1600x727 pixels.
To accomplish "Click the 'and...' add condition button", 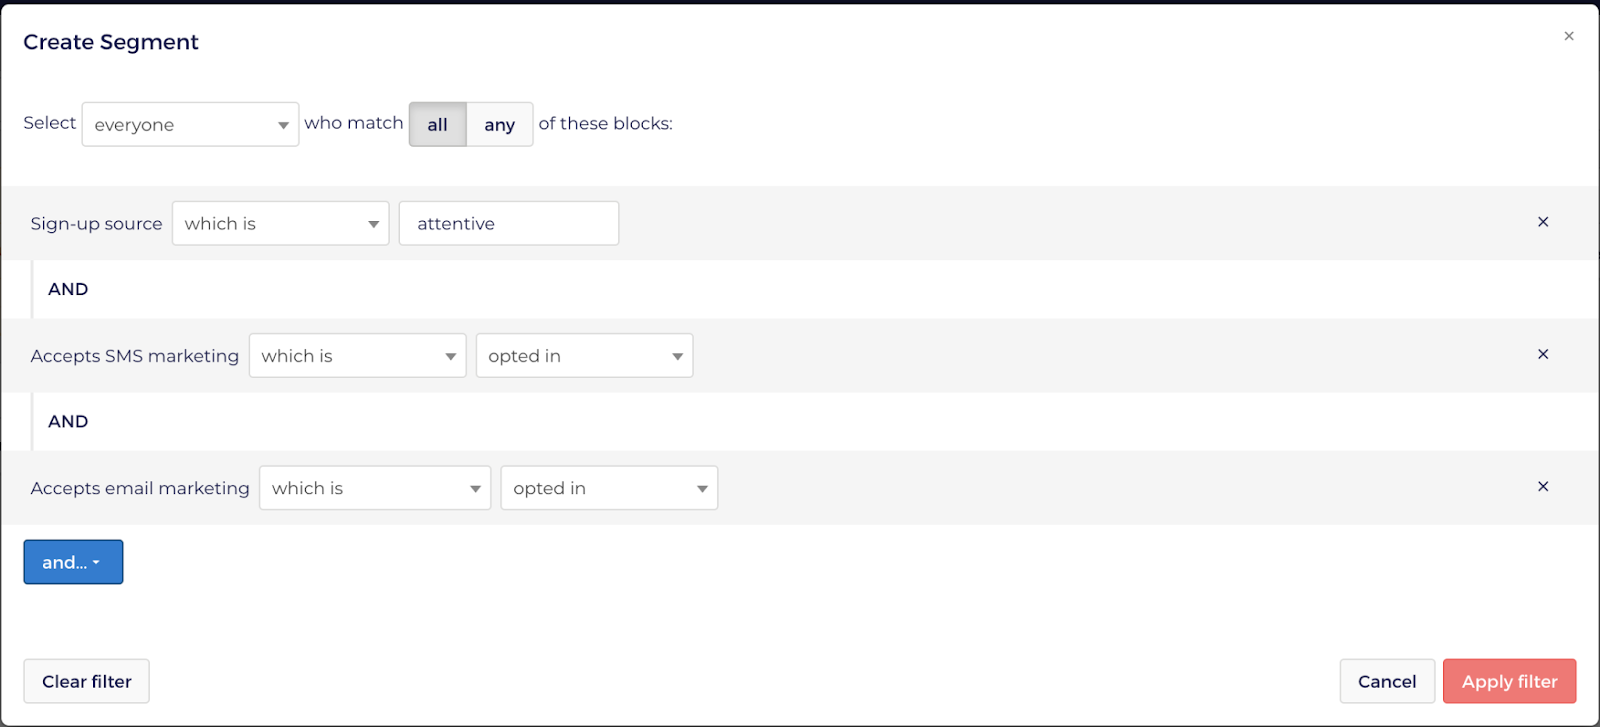I will coord(73,562).
